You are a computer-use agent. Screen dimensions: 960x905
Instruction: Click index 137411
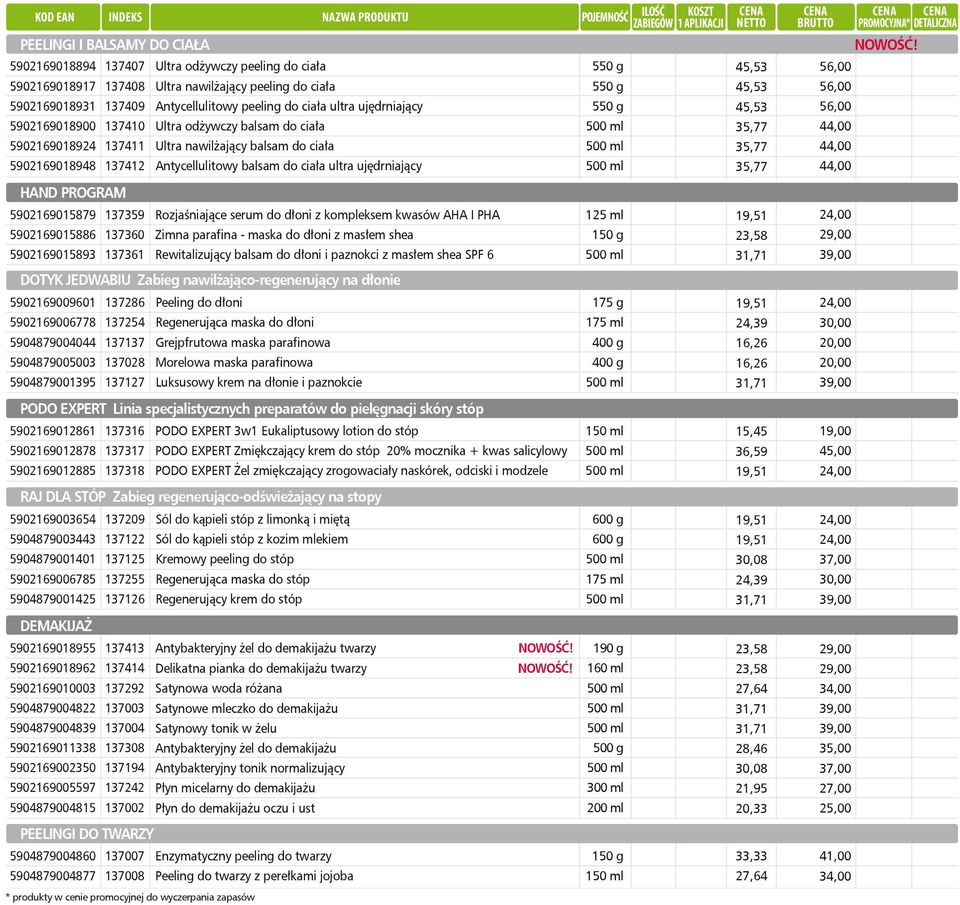tap(125, 146)
